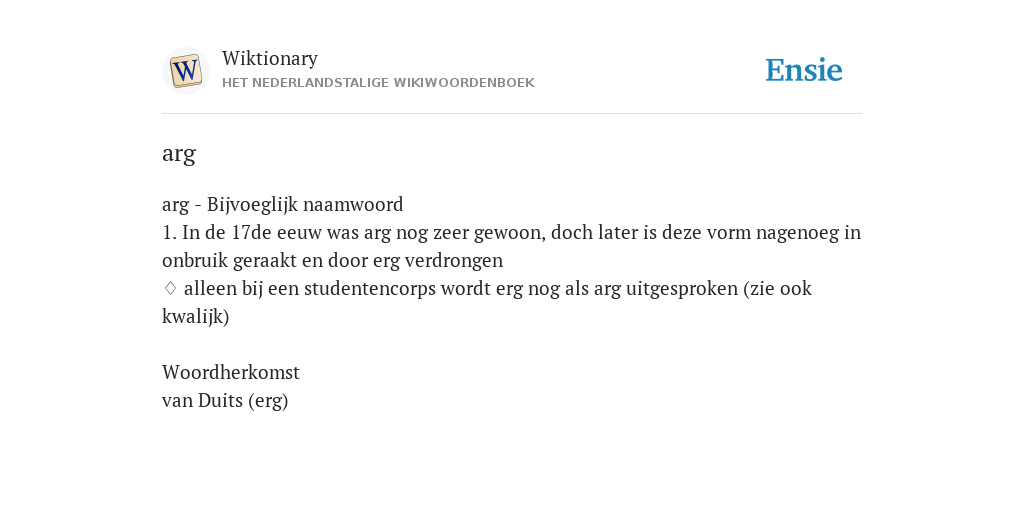Click the text 'onbruik geraakt en door erg verdrongen'
This screenshot has width=1024, height=512.
point(332,261)
